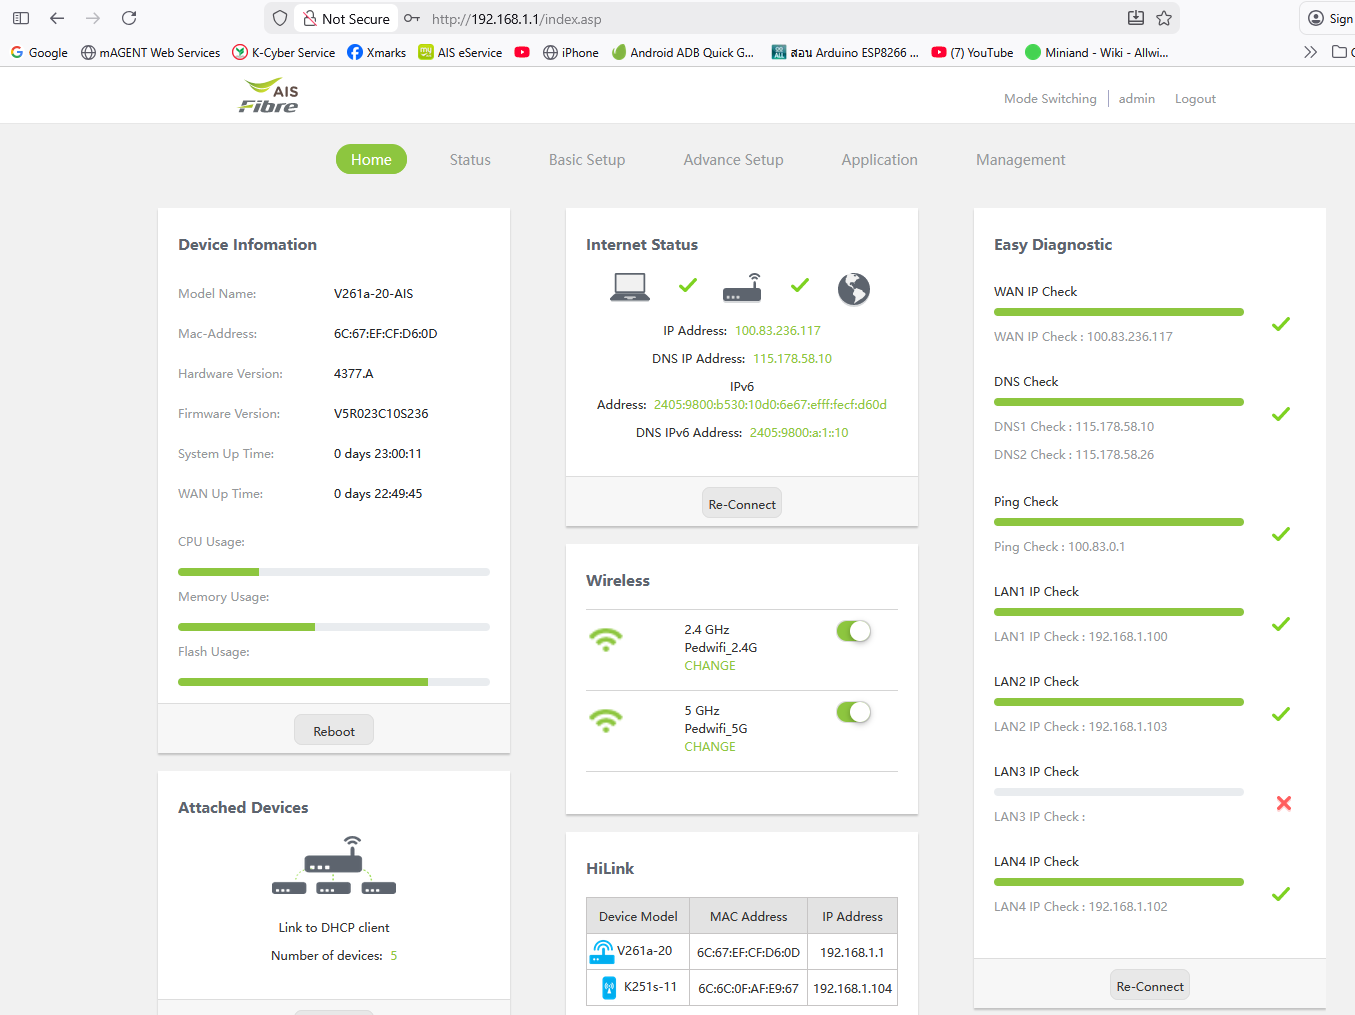Screen dimensions: 1355x1015
Task: Click Mode Switching link
Action: tap(1050, 99)
